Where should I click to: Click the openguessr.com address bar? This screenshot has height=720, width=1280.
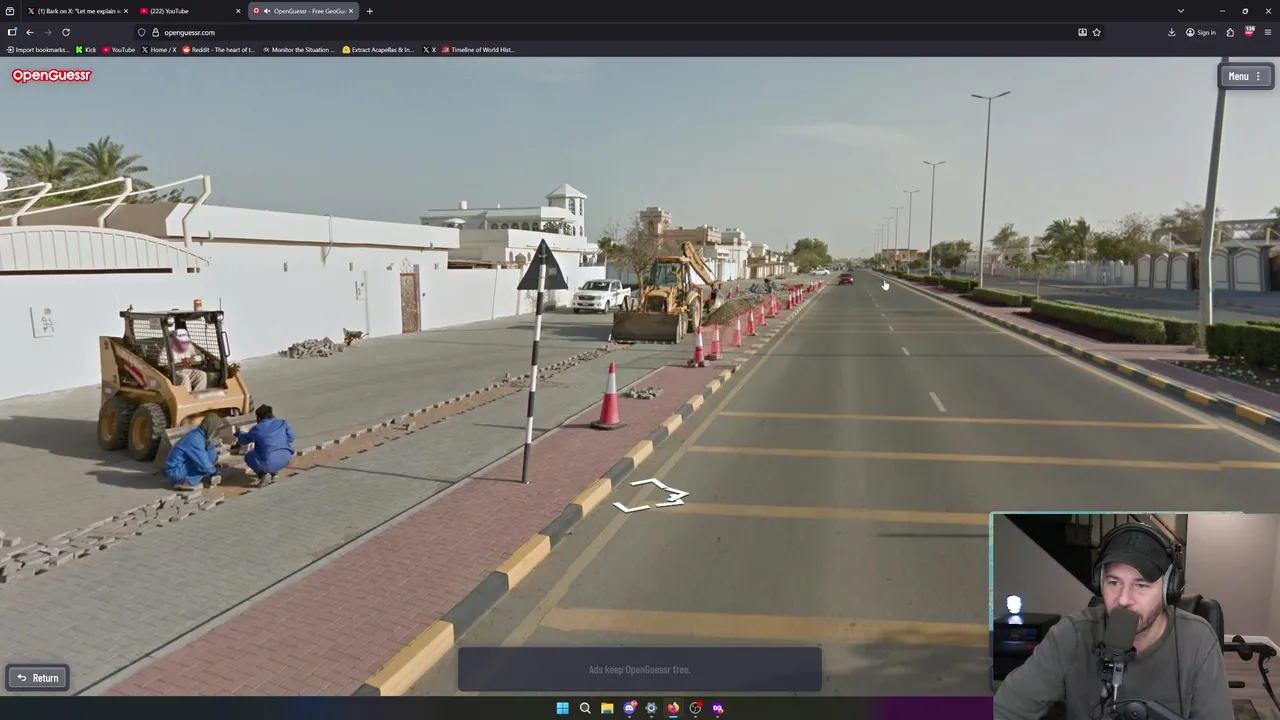point(620,32)
